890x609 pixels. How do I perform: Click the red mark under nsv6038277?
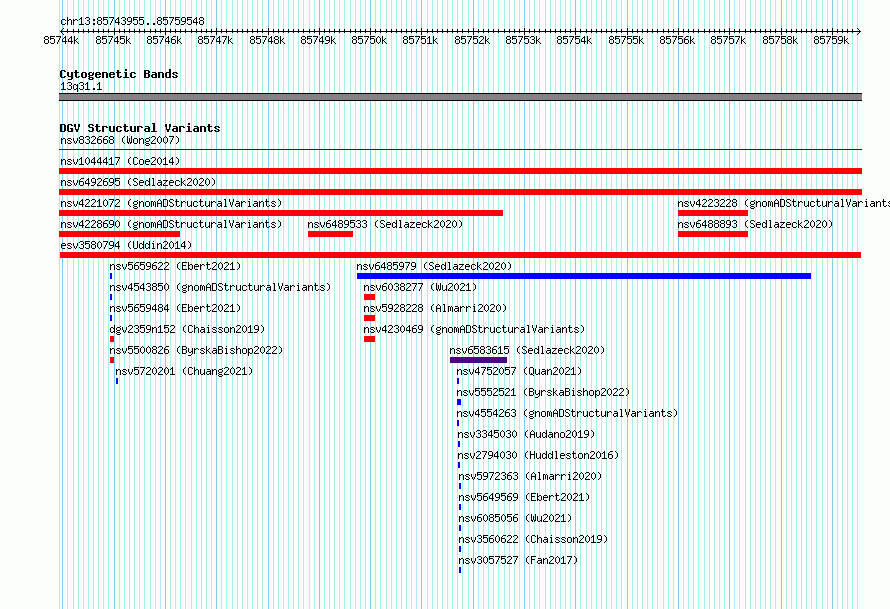tap(370, 297)
